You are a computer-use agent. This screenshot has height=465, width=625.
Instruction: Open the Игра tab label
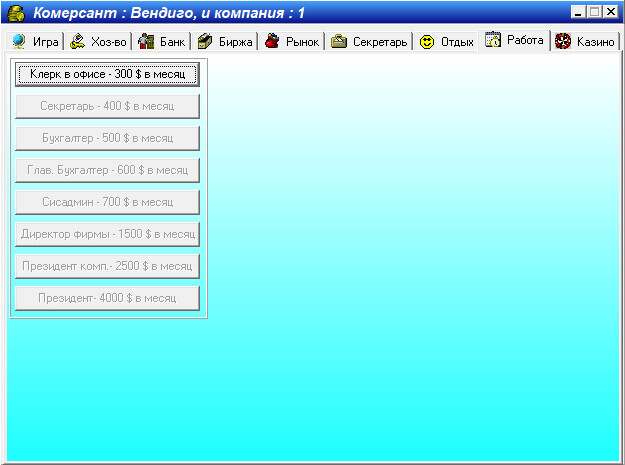point(45,42)
